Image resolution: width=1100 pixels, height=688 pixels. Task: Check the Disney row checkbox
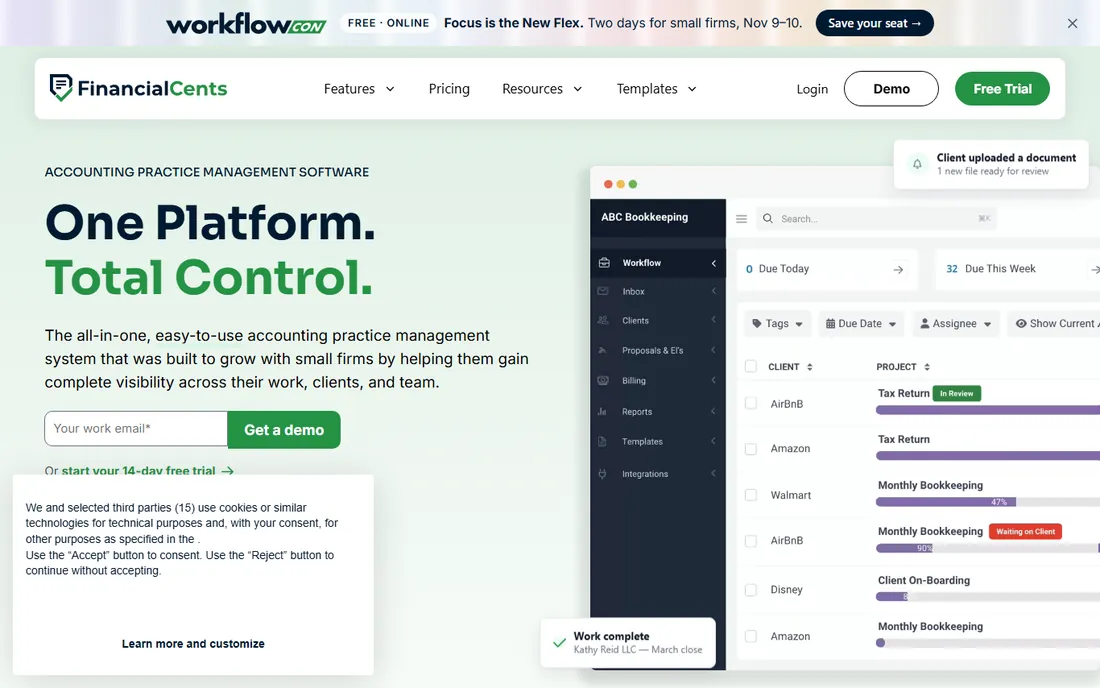[x=751, y=590]
